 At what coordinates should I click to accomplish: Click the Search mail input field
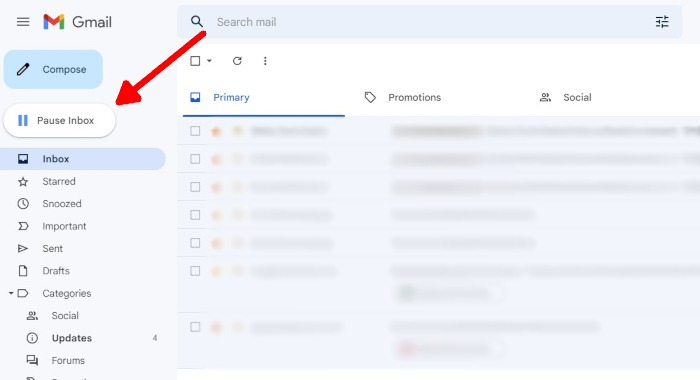(429, 21)
